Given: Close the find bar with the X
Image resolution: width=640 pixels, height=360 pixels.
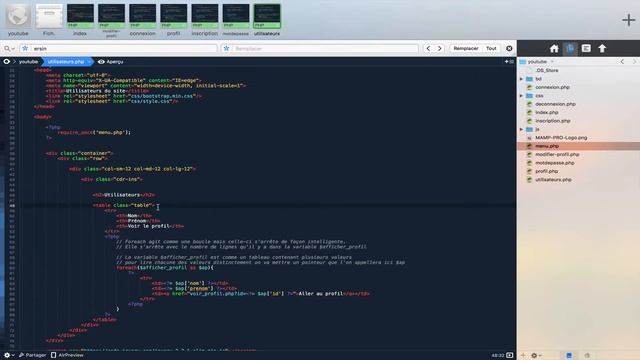Looking at the screenshot, I should tap(509, 49).
